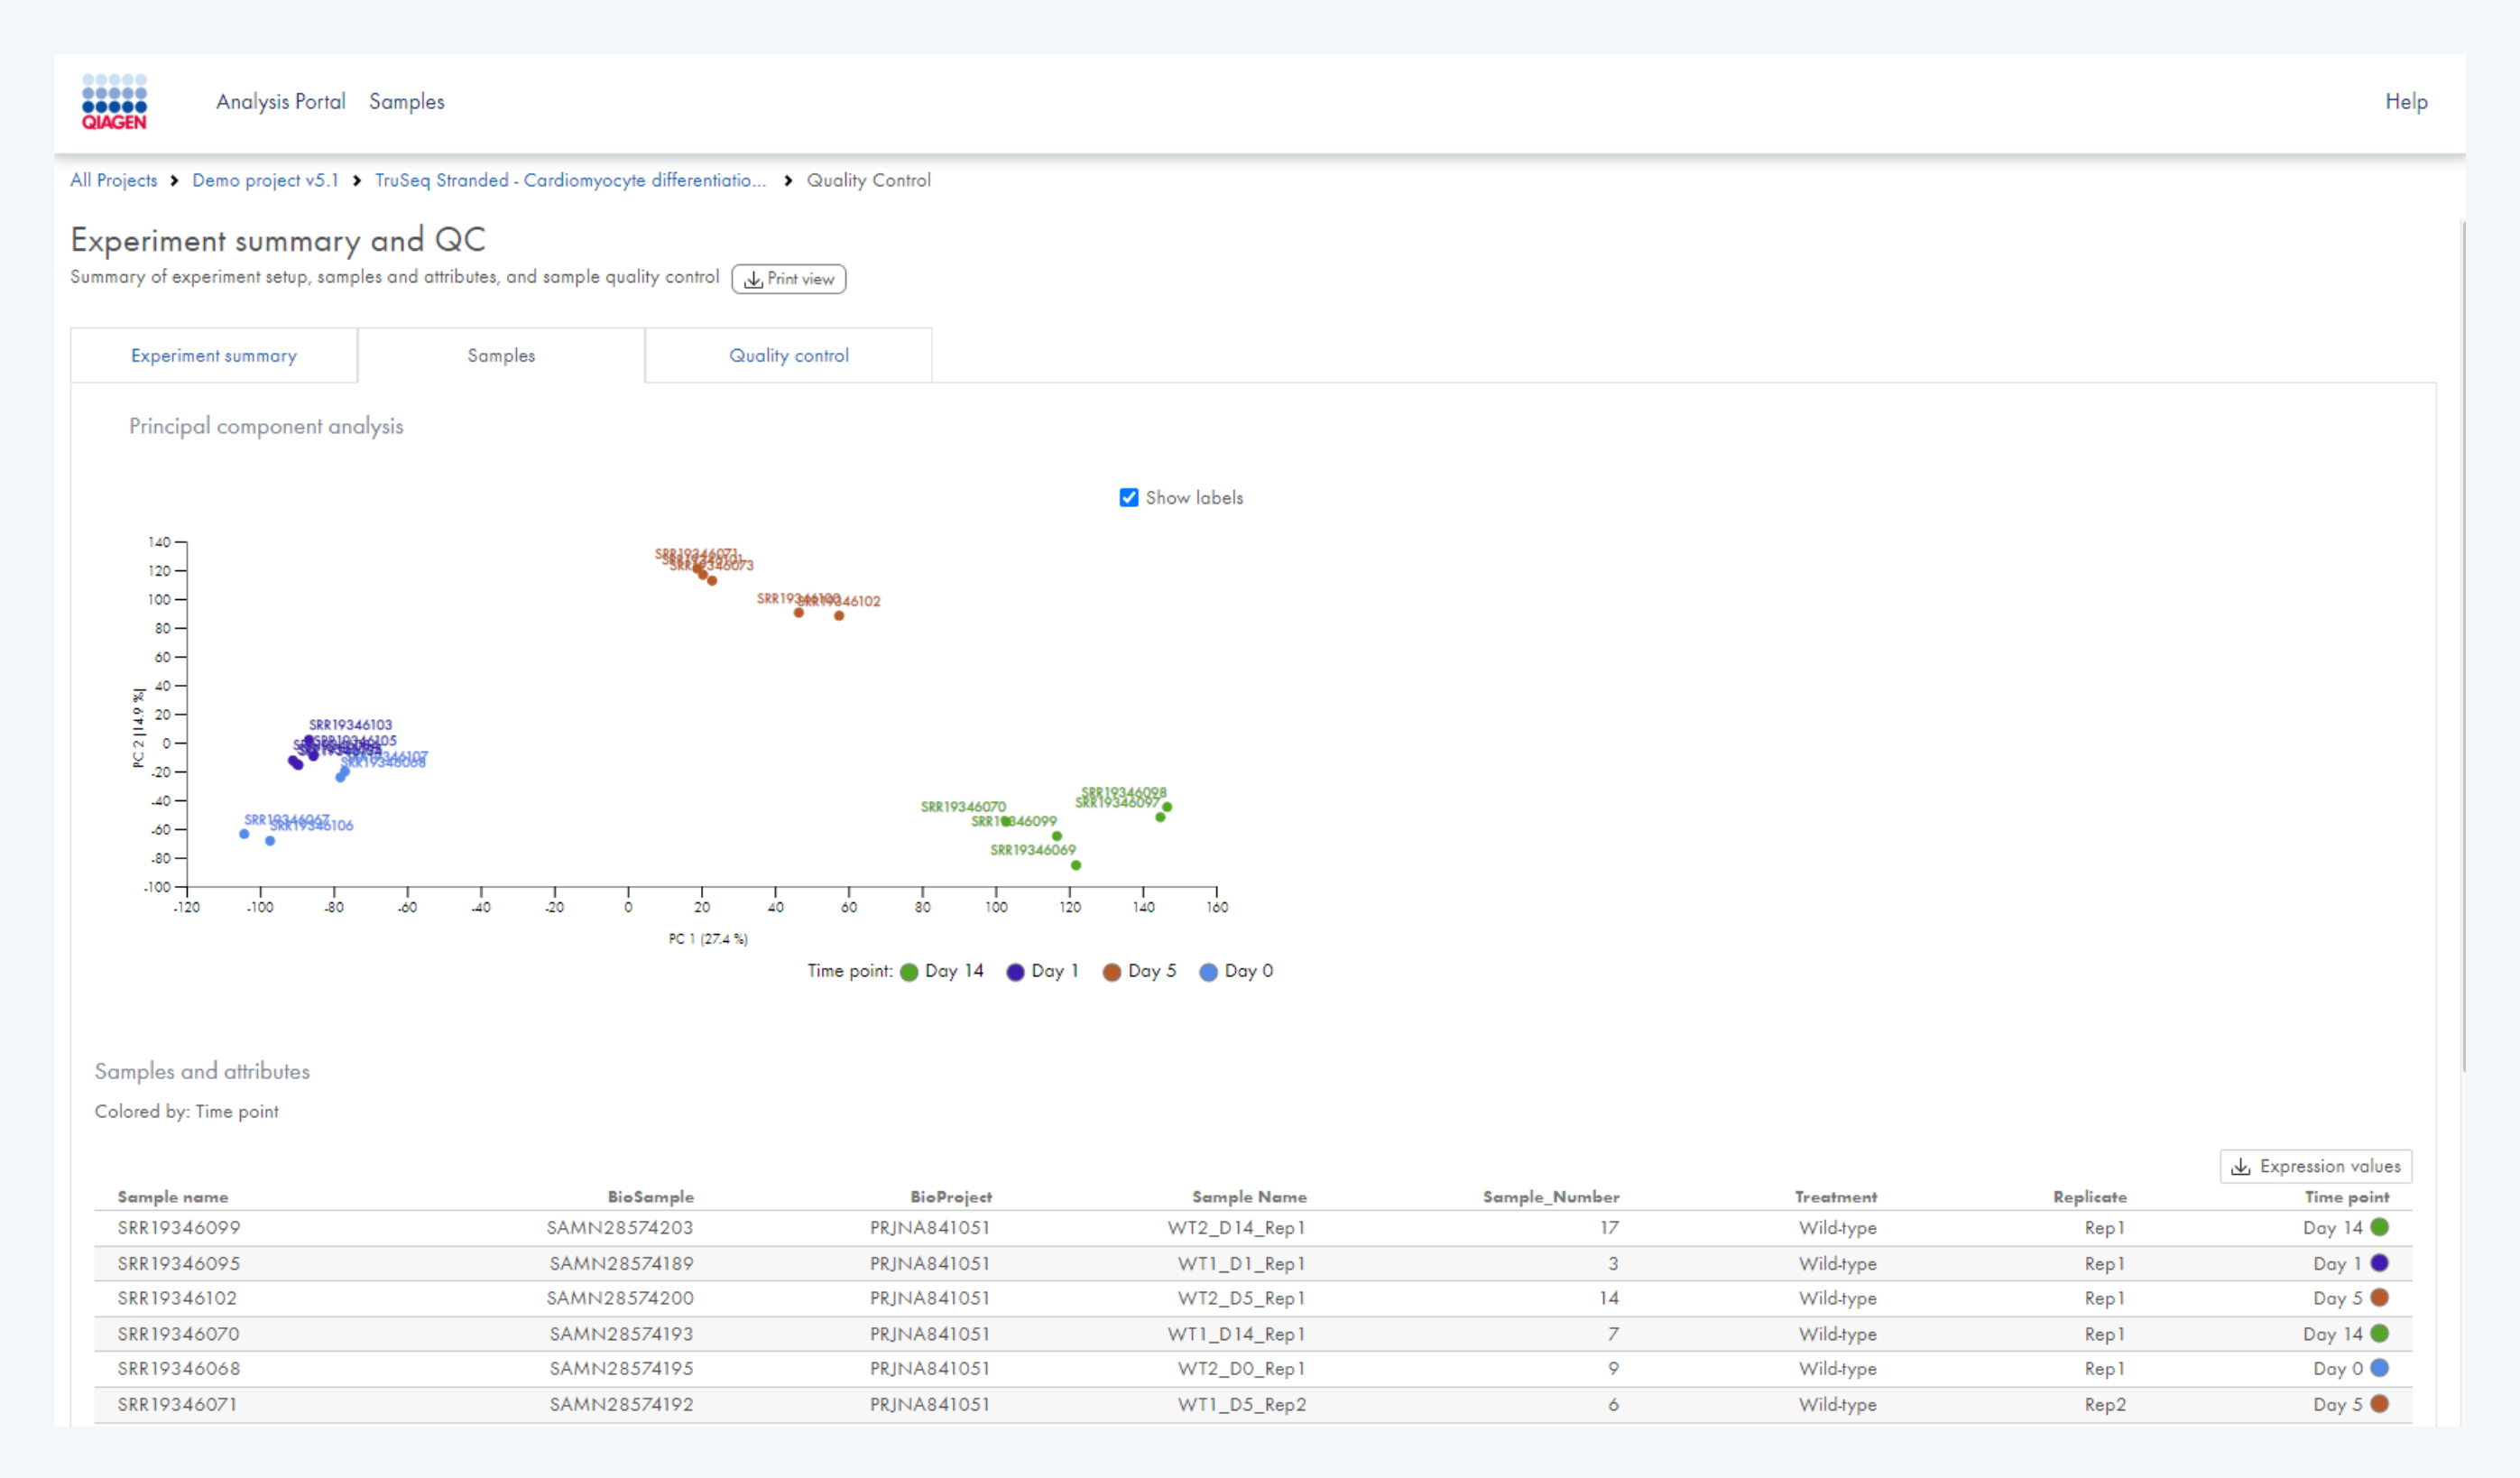Switch to Experiment summary tab
This screenshot has width=2520, height=1478.
[x=214, y=356]
